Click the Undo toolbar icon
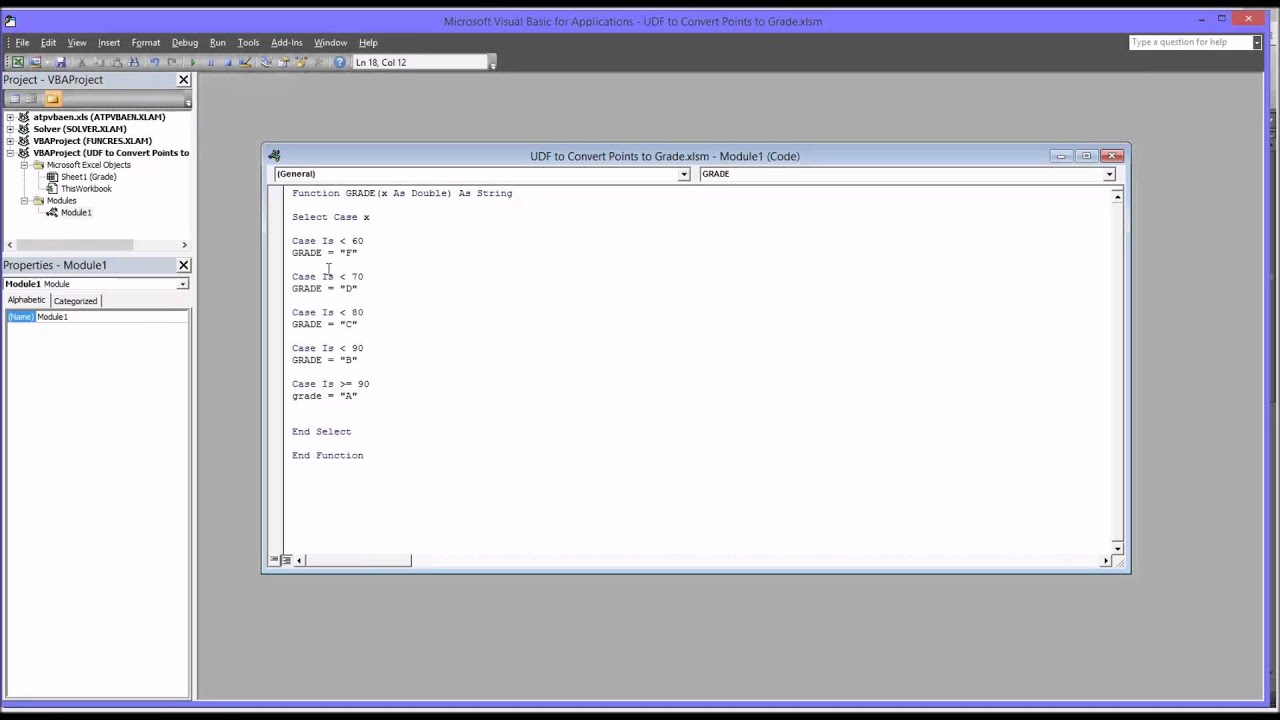Viewport: 1280px width, 720px height. pyautogui.click(x=155, y=62)
